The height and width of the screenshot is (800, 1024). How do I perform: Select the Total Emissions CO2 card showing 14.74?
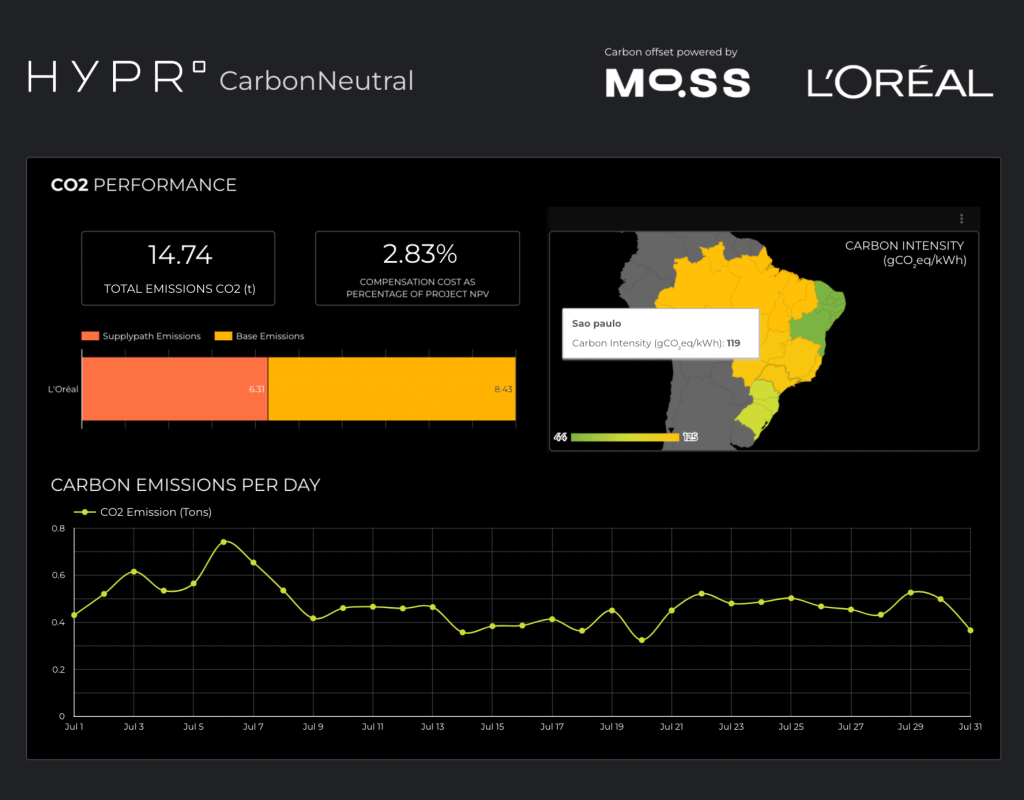[x=178, y=268]
